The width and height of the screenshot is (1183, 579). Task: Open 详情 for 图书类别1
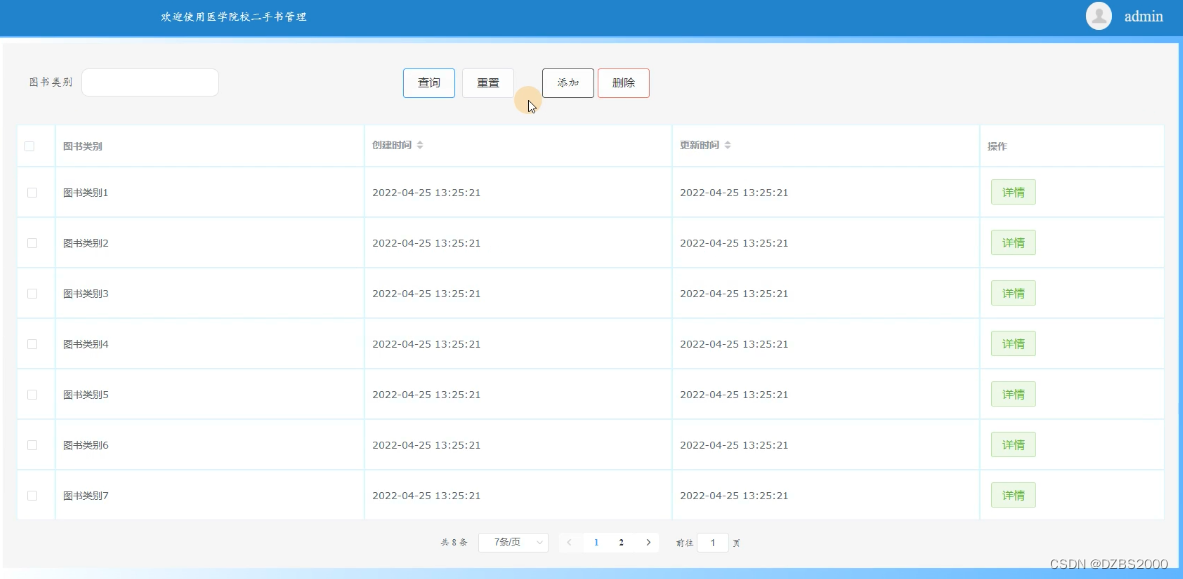tap(1012, 192)
